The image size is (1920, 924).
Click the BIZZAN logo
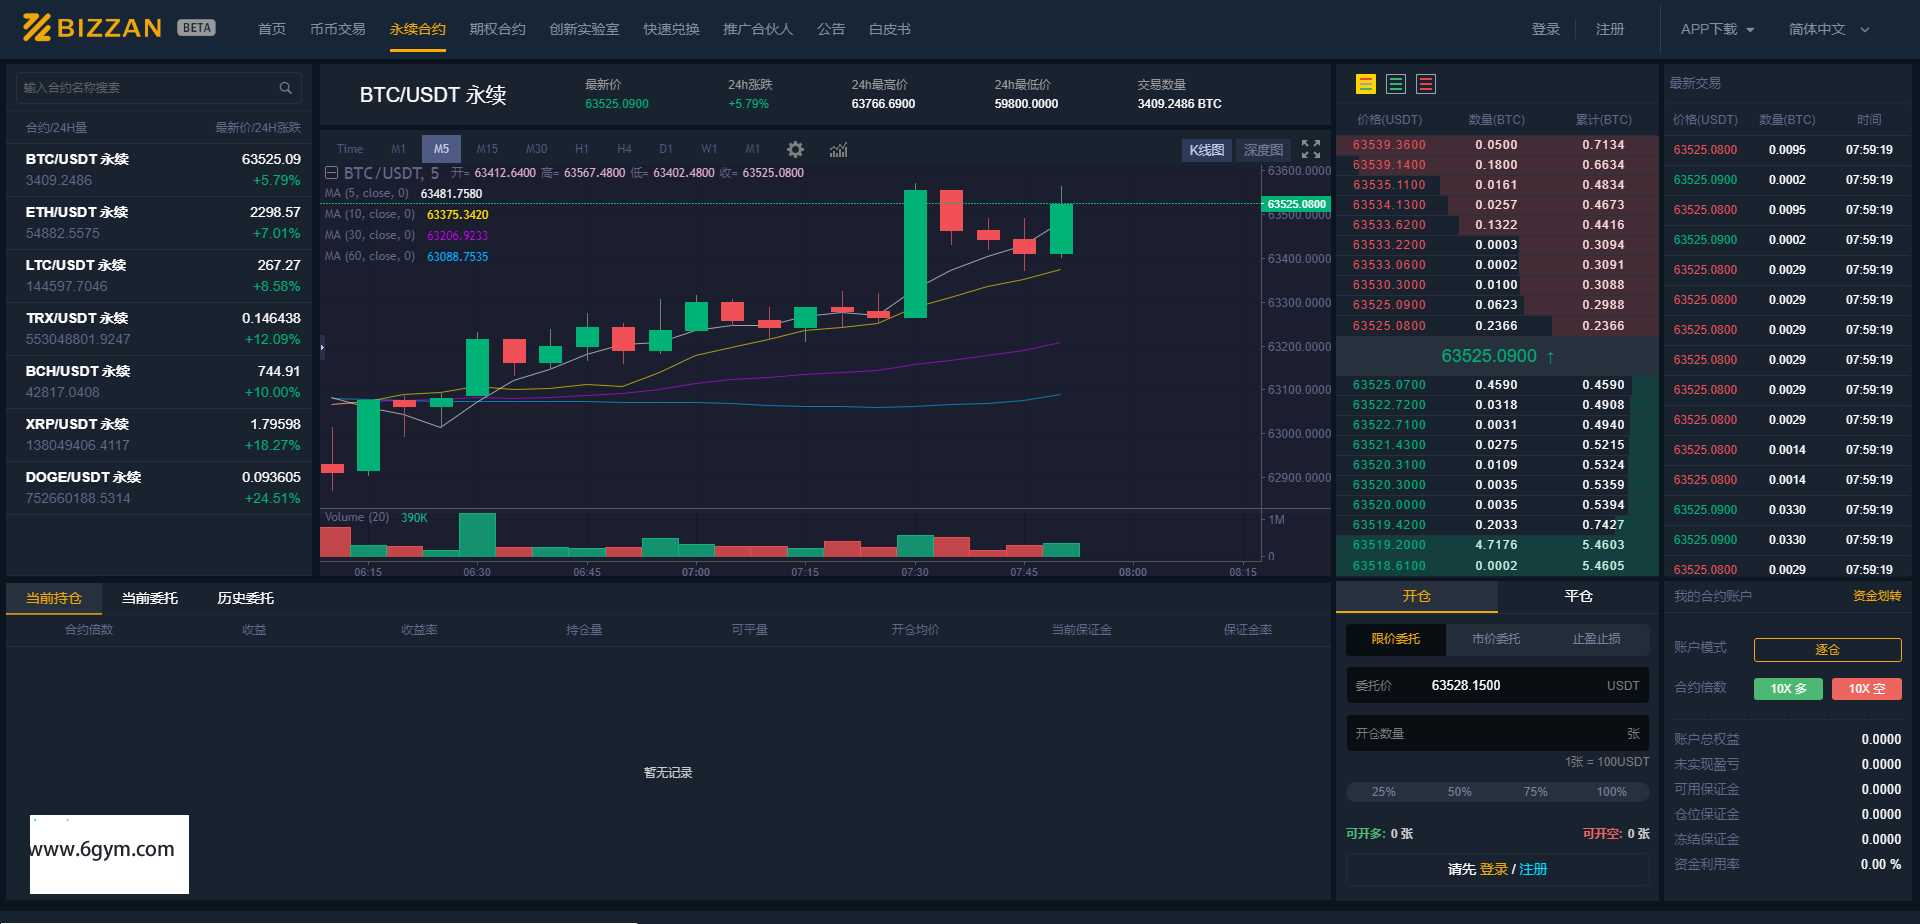(x=92, y=28)
